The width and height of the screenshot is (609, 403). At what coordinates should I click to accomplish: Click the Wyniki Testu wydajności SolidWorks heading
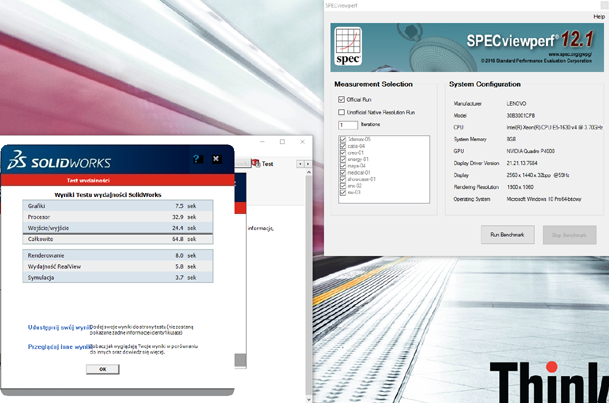pyautogui.click(x=108, y=195)
